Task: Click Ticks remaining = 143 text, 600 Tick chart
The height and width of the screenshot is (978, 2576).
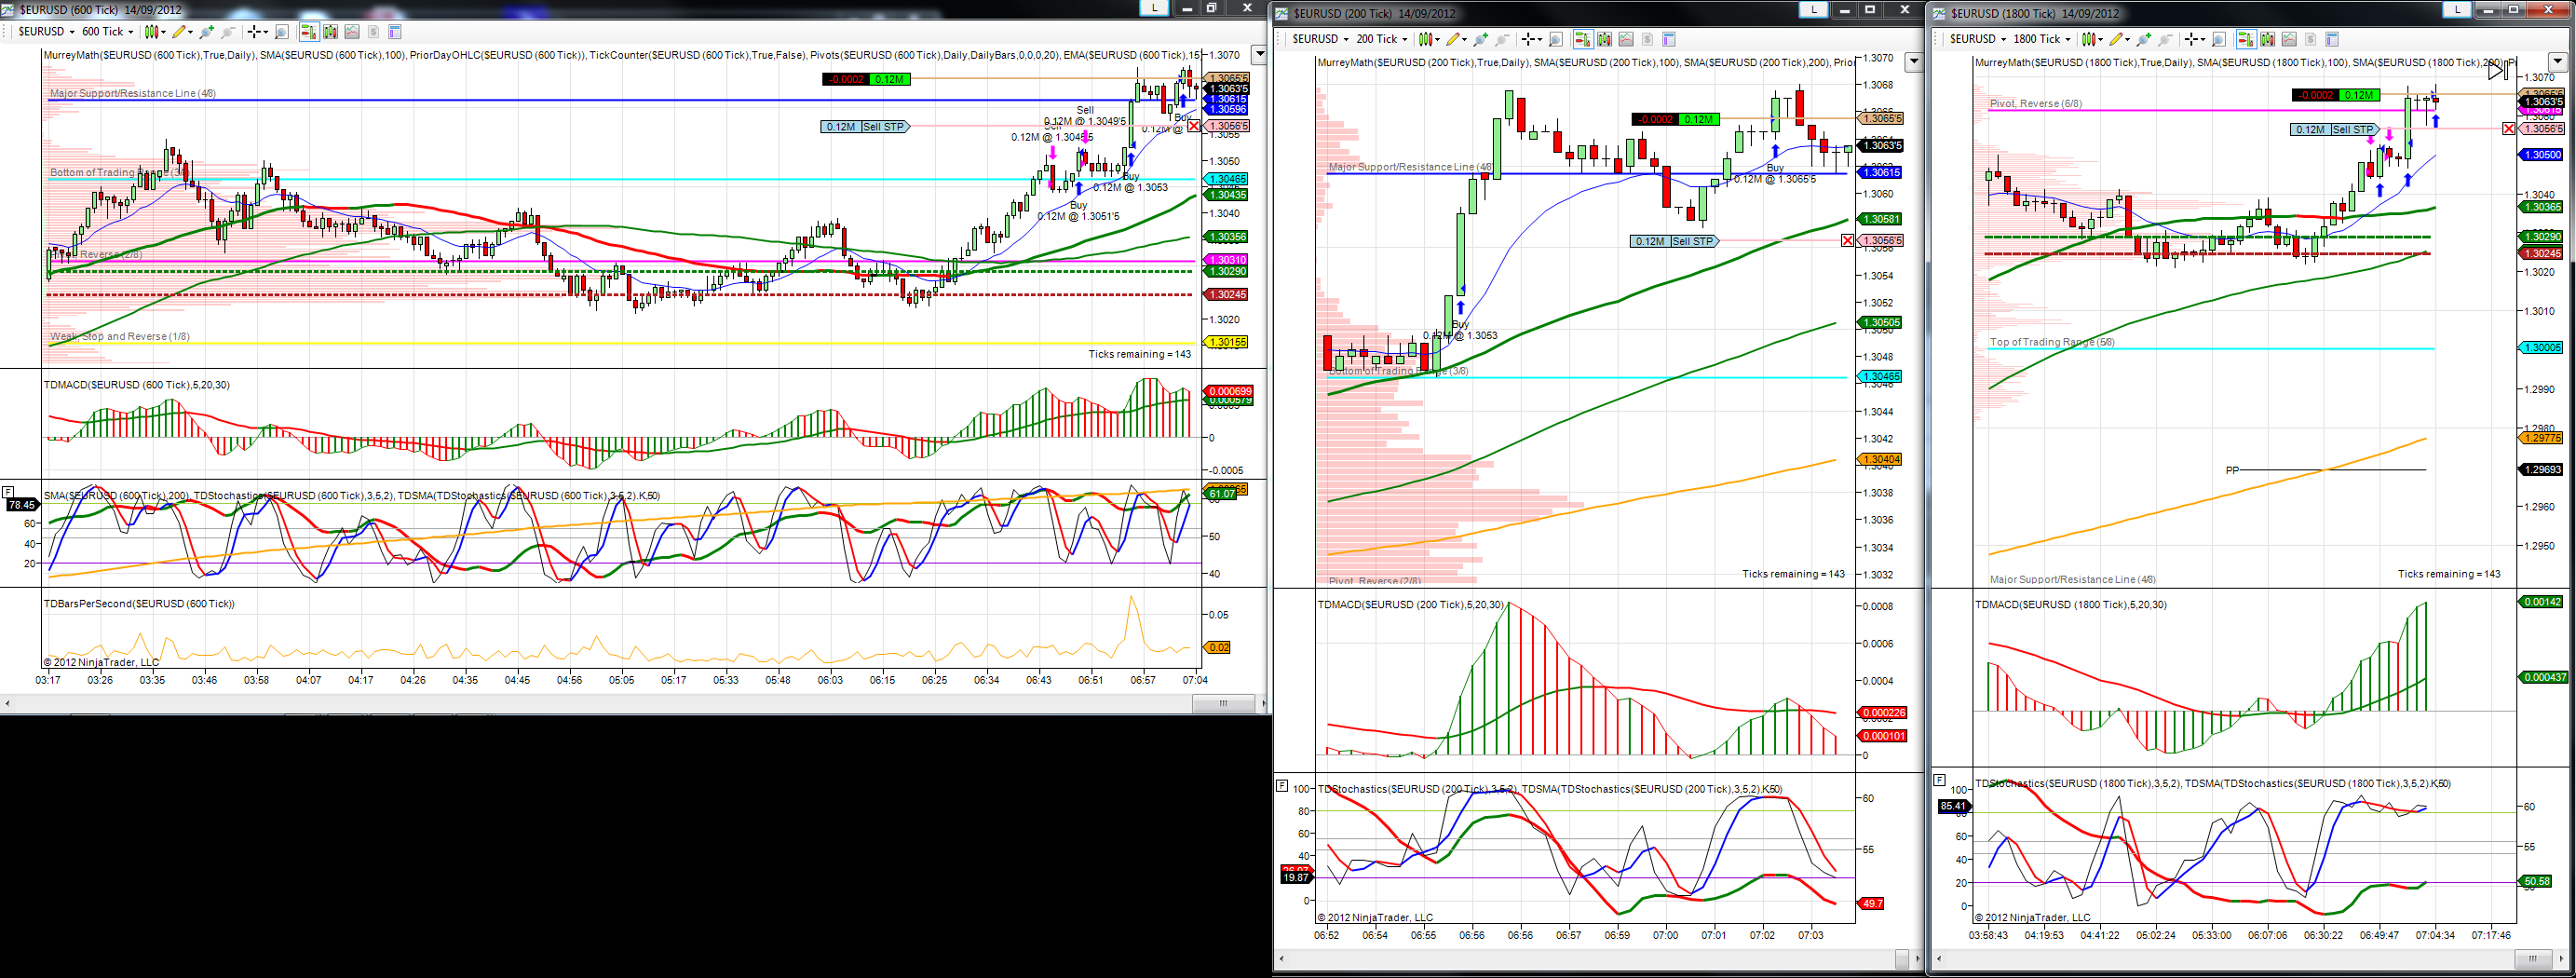Action: point(1140,354)
